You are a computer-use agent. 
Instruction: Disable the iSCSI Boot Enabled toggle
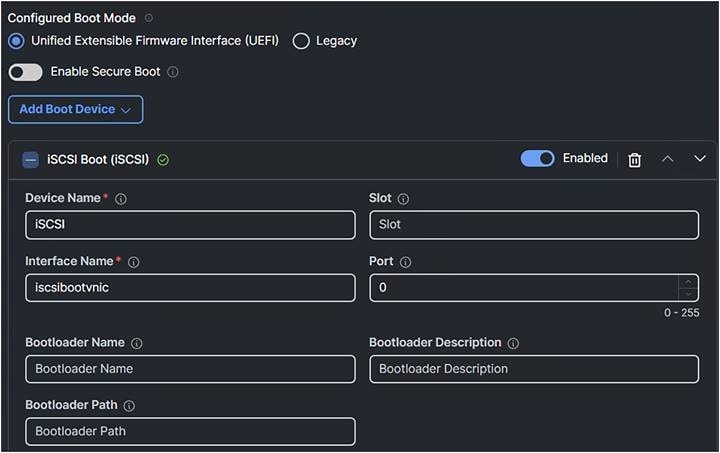tap(538, 158)
